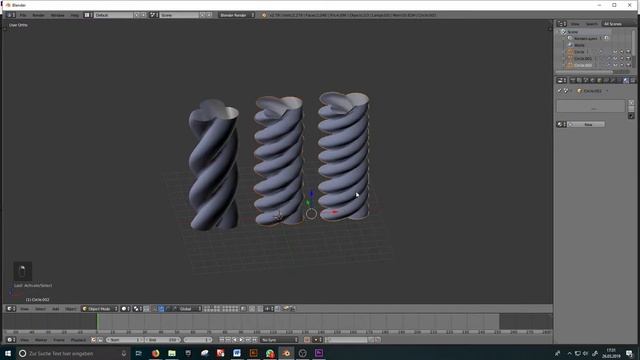Toggle selectability arrow for Circle.002 in outliner
Image resolution: width=640 pixels, height=360 pixels.
point(622,65)
